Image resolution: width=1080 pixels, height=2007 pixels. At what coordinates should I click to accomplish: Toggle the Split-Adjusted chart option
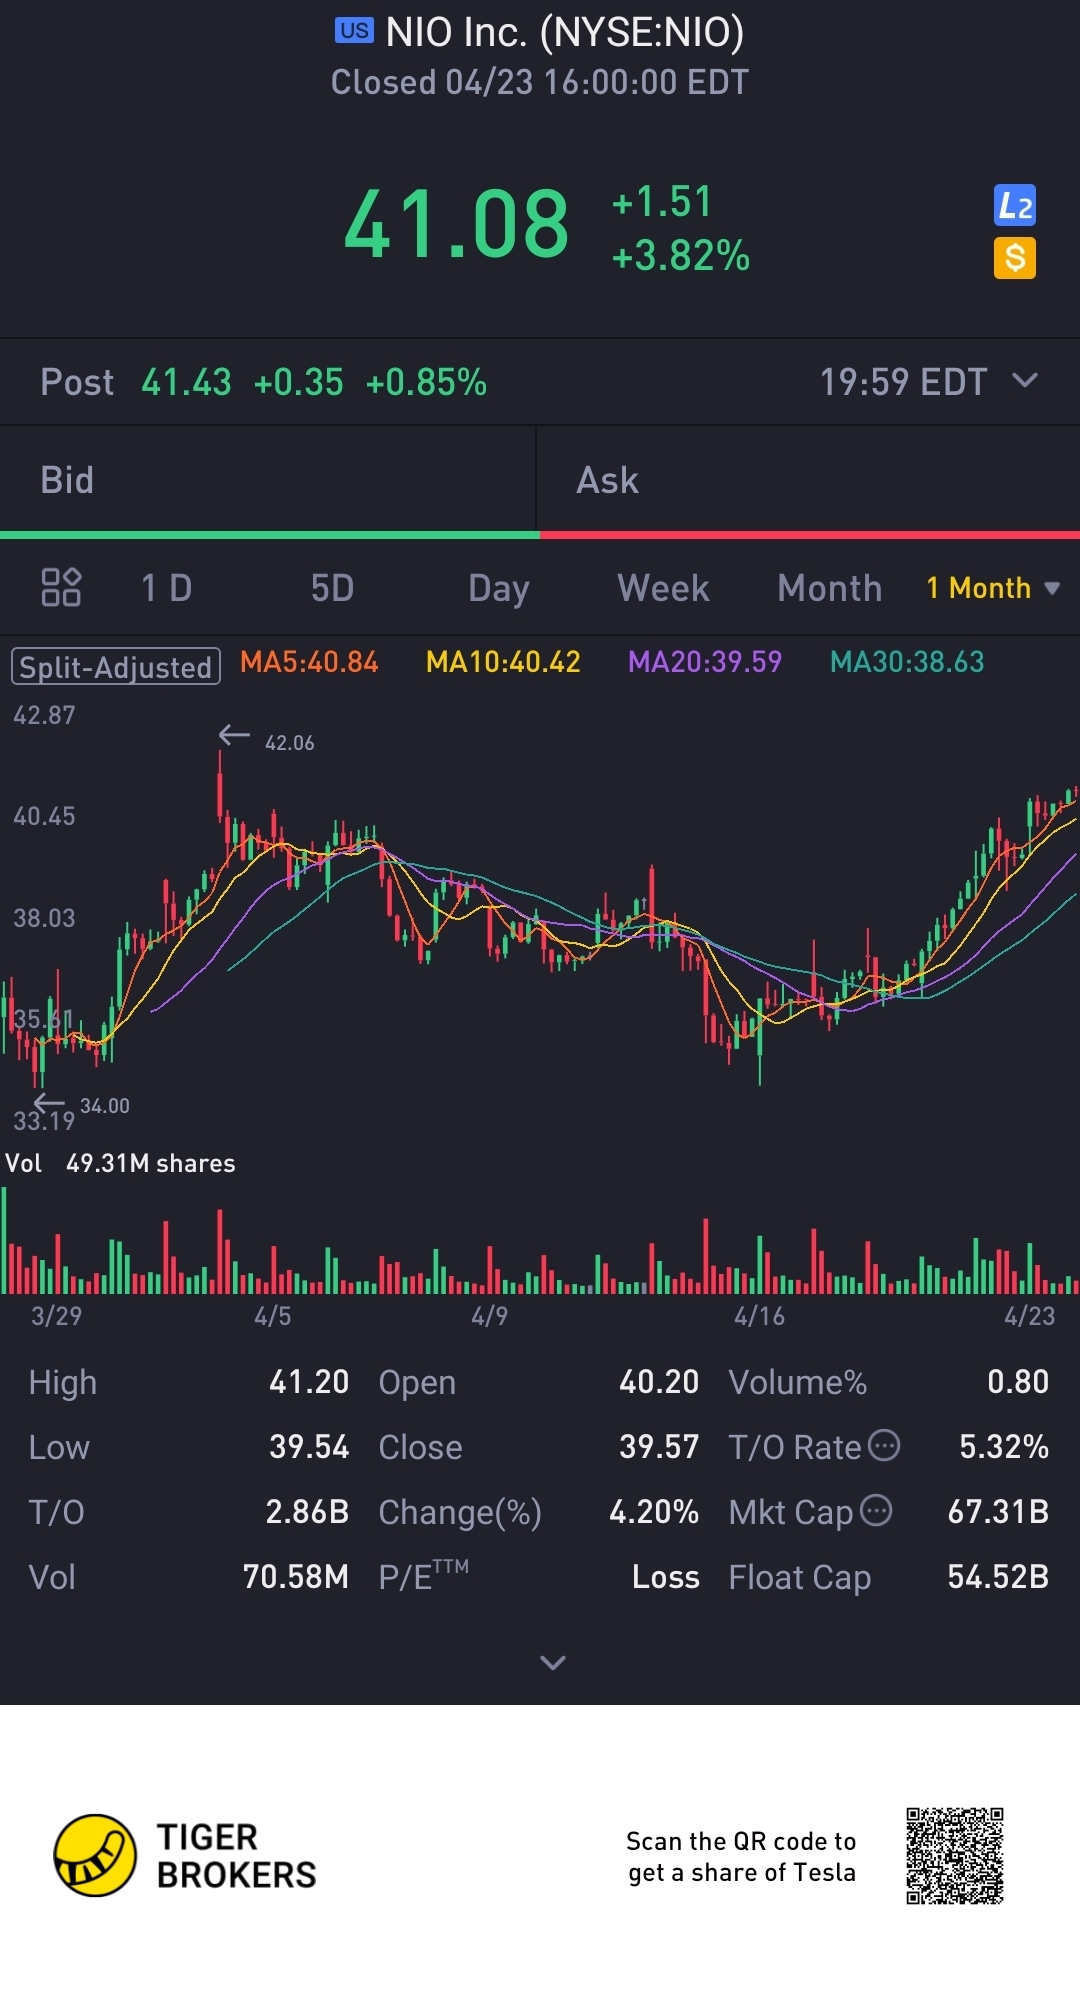coord(116,666)
